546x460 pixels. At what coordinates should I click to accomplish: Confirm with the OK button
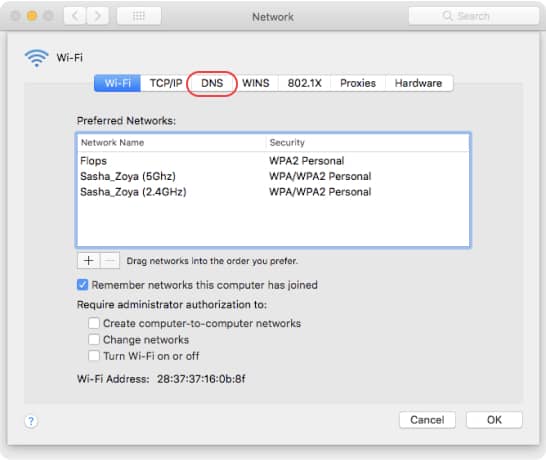coord(494,420)
